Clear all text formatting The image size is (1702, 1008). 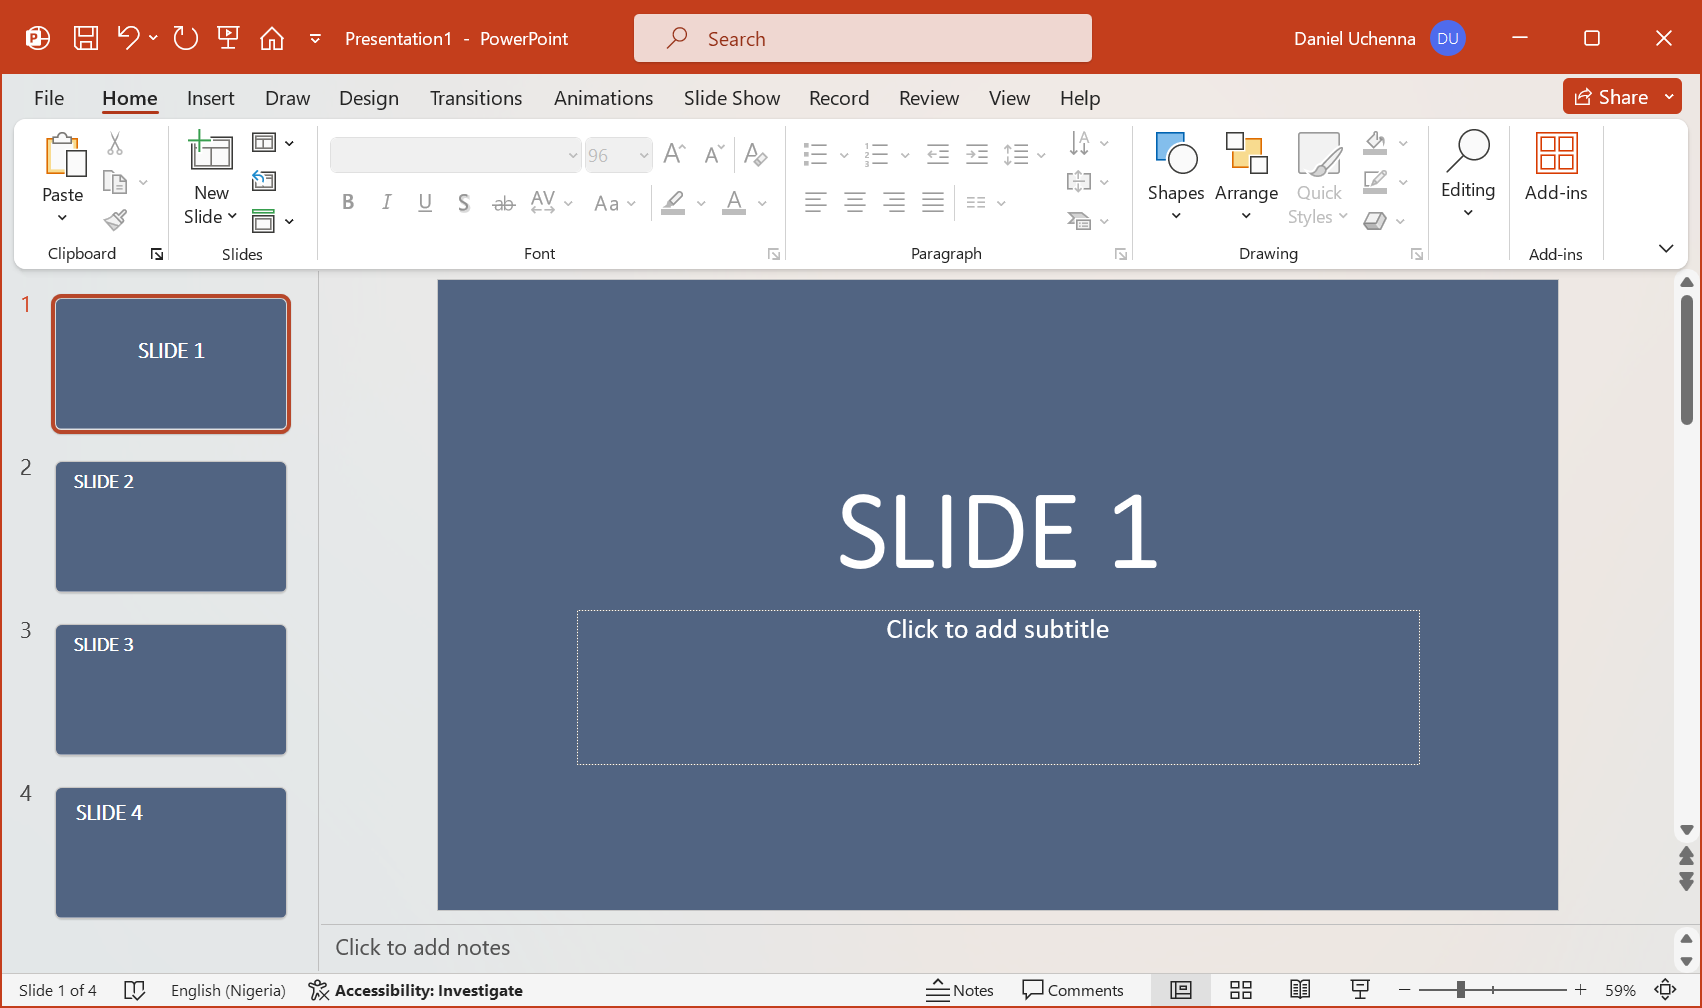(x=755, y=154)
